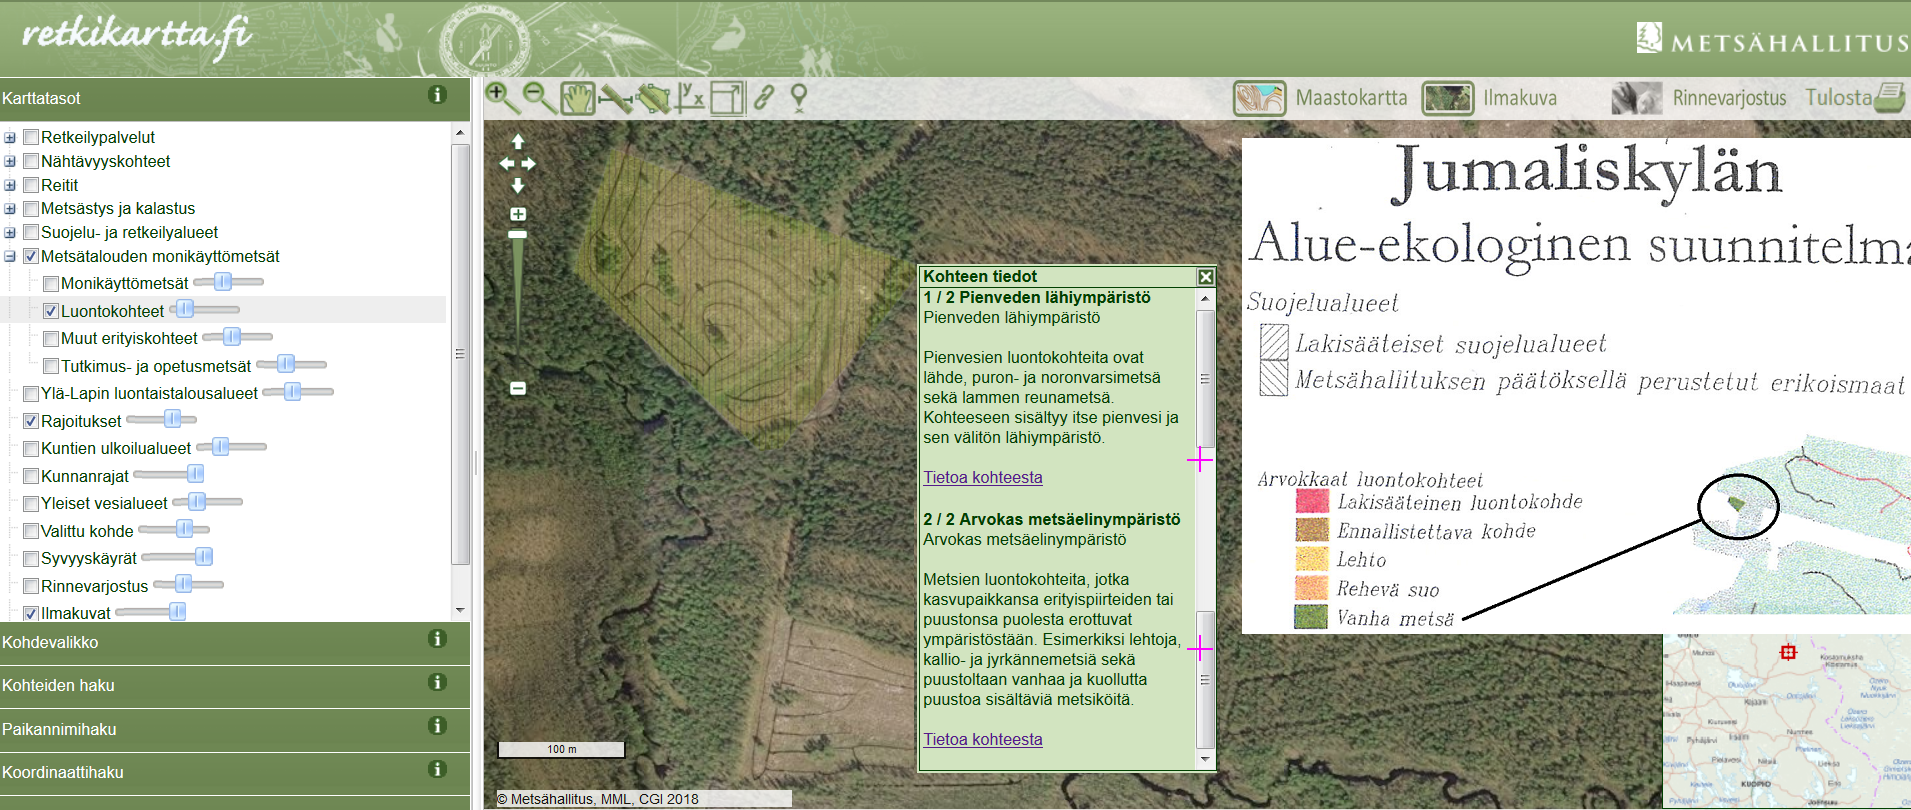Choose the area measurement polygon tool

click(x=653, y=98)
